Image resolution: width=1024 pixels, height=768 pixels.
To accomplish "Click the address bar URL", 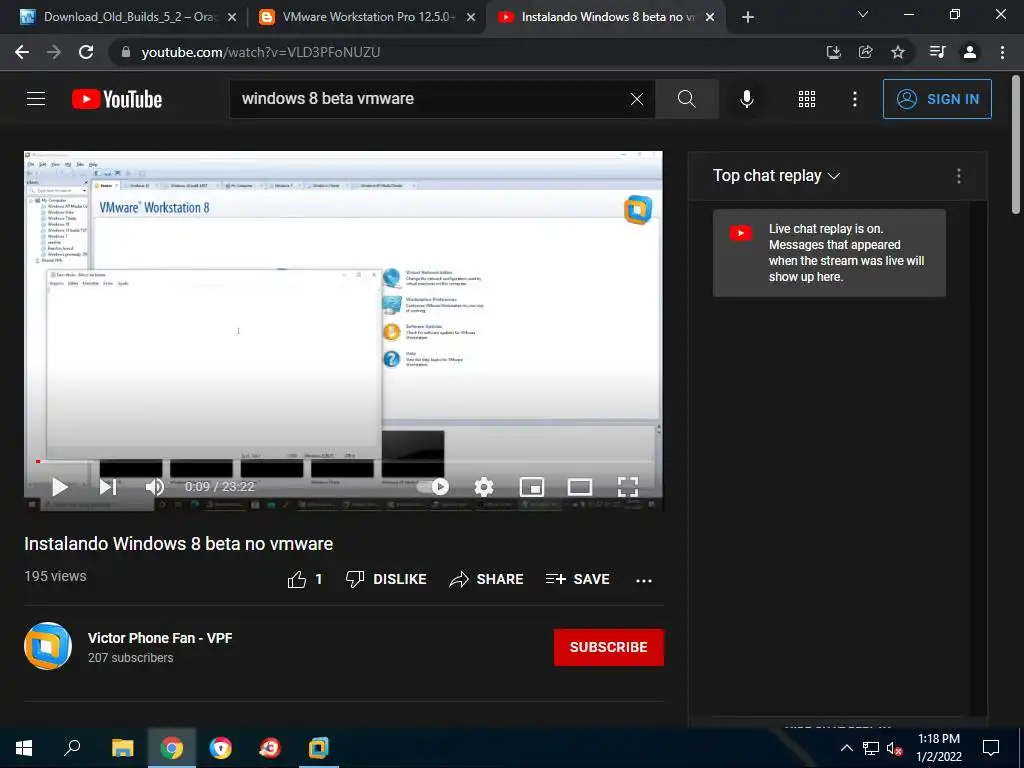I will (261, 52).
